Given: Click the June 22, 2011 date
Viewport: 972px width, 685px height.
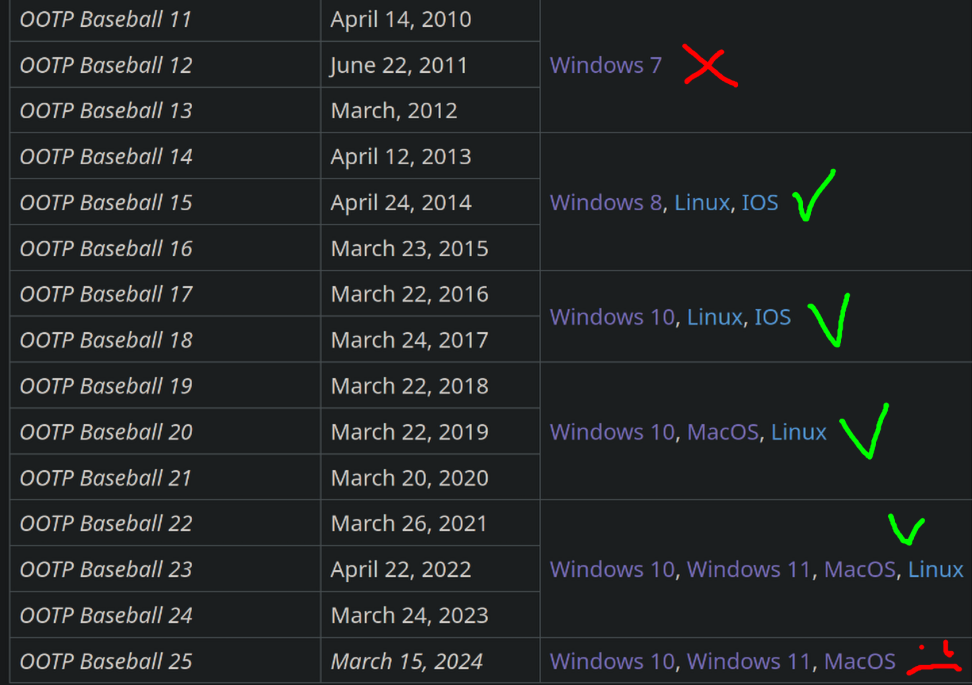Looking at the screenshot, I should pyautogui.click(x=399, y=65).
